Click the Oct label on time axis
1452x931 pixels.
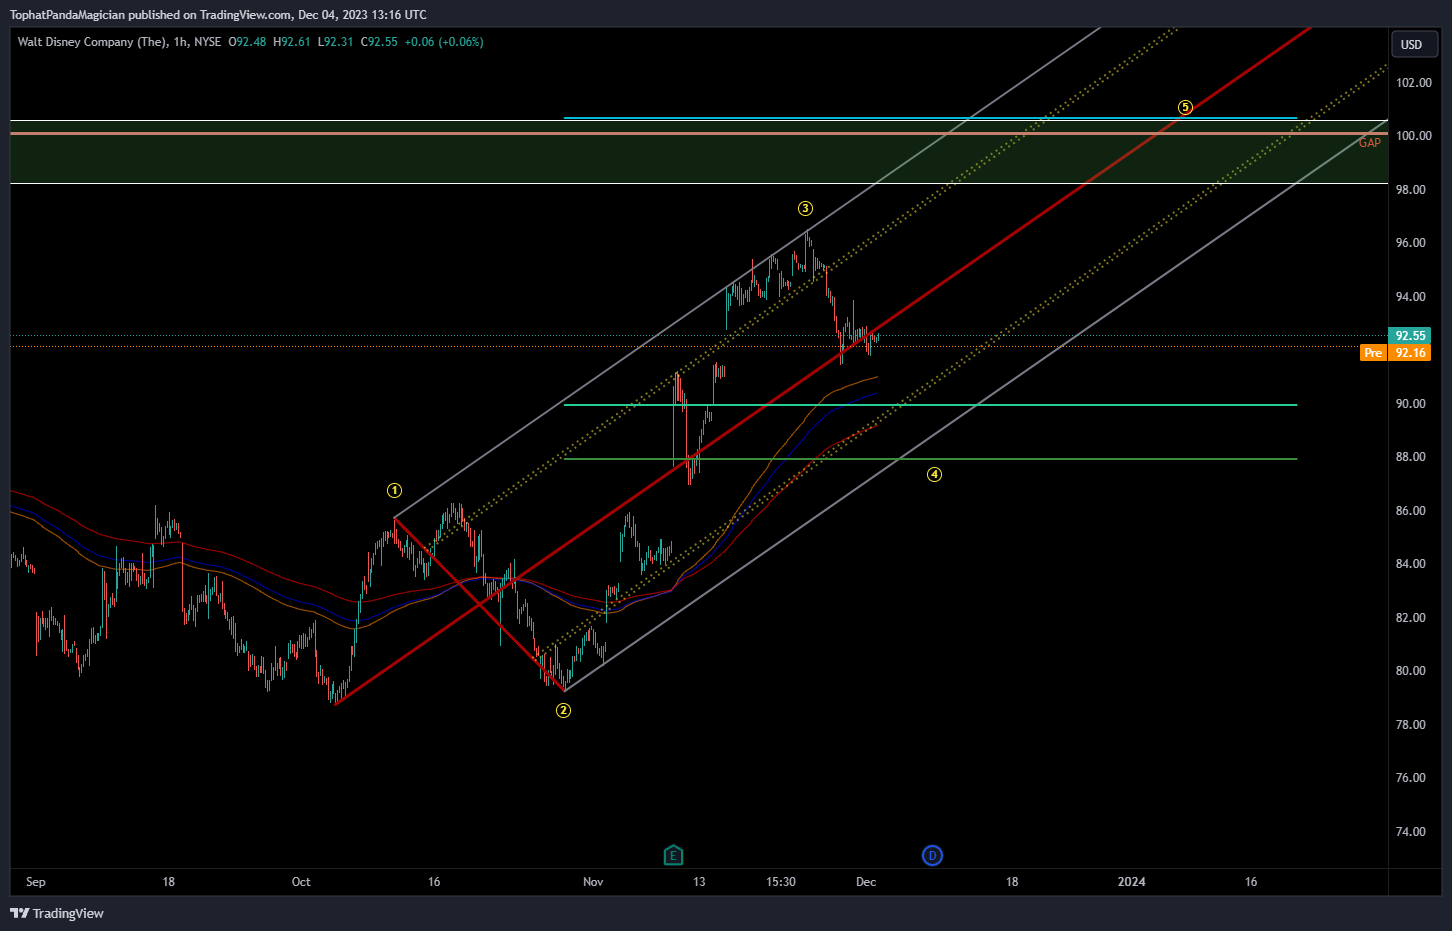(301, 882)
